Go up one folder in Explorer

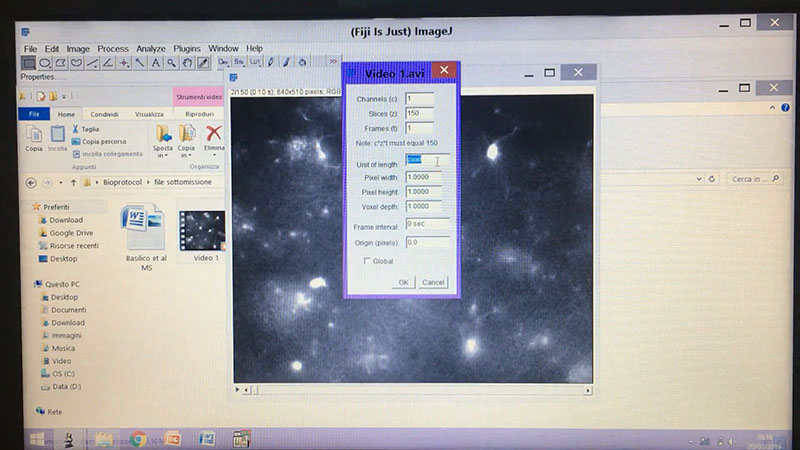coord(73,182)
